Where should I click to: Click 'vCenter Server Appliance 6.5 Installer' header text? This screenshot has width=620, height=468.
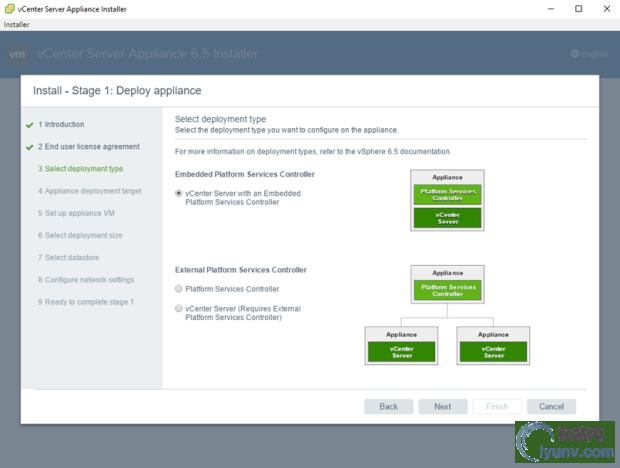(x=147, y=54)
